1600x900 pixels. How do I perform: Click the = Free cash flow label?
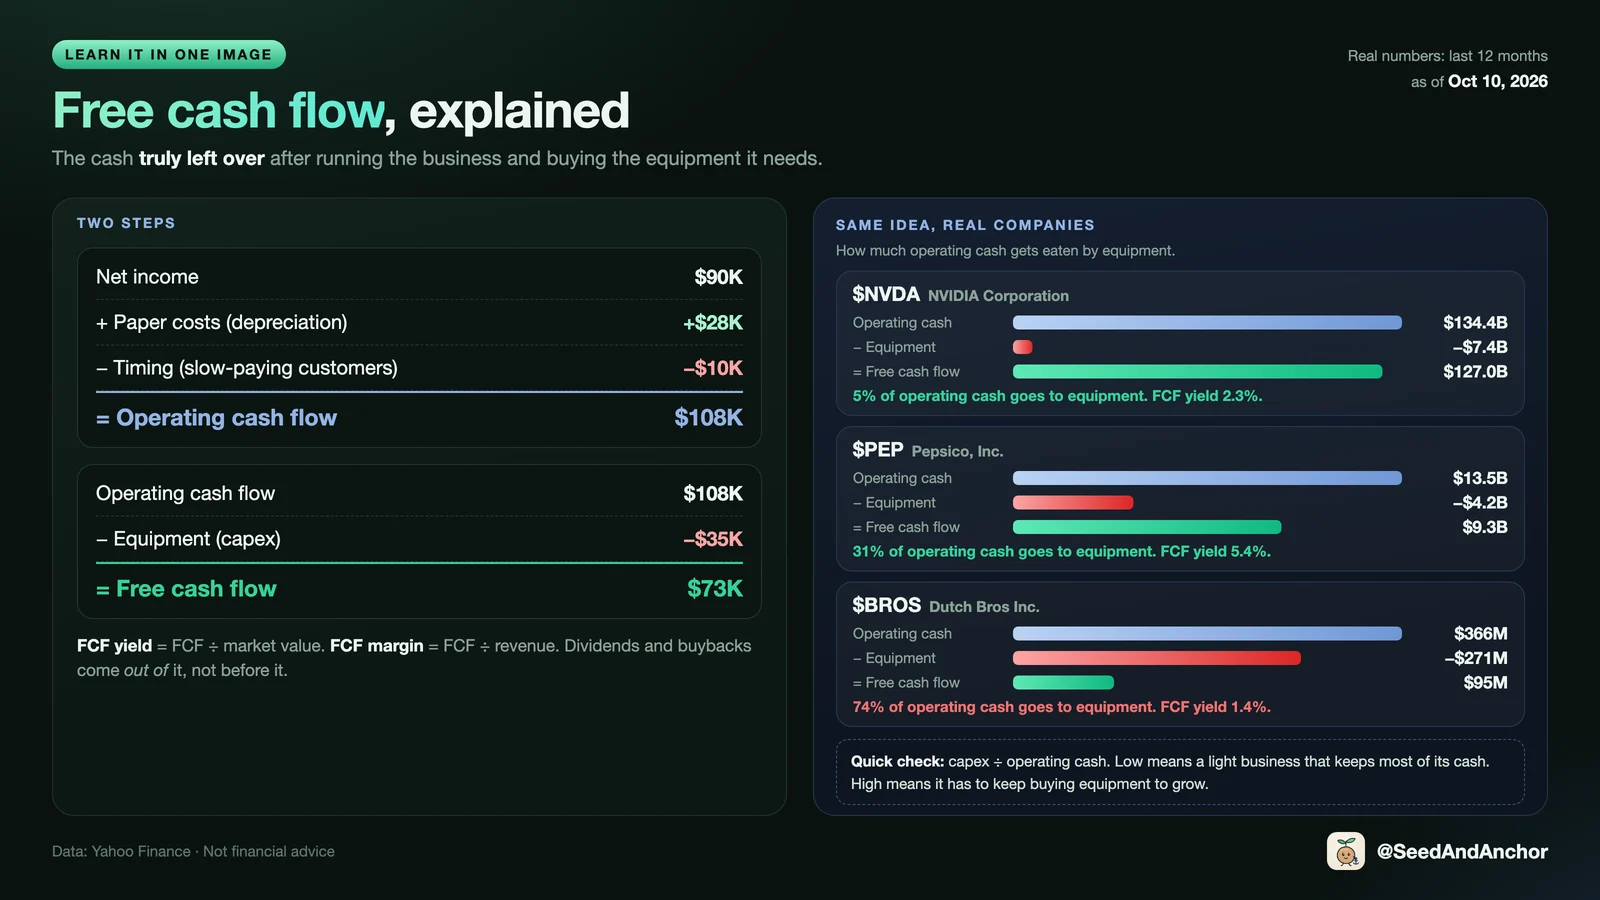[x=186, y=589]
